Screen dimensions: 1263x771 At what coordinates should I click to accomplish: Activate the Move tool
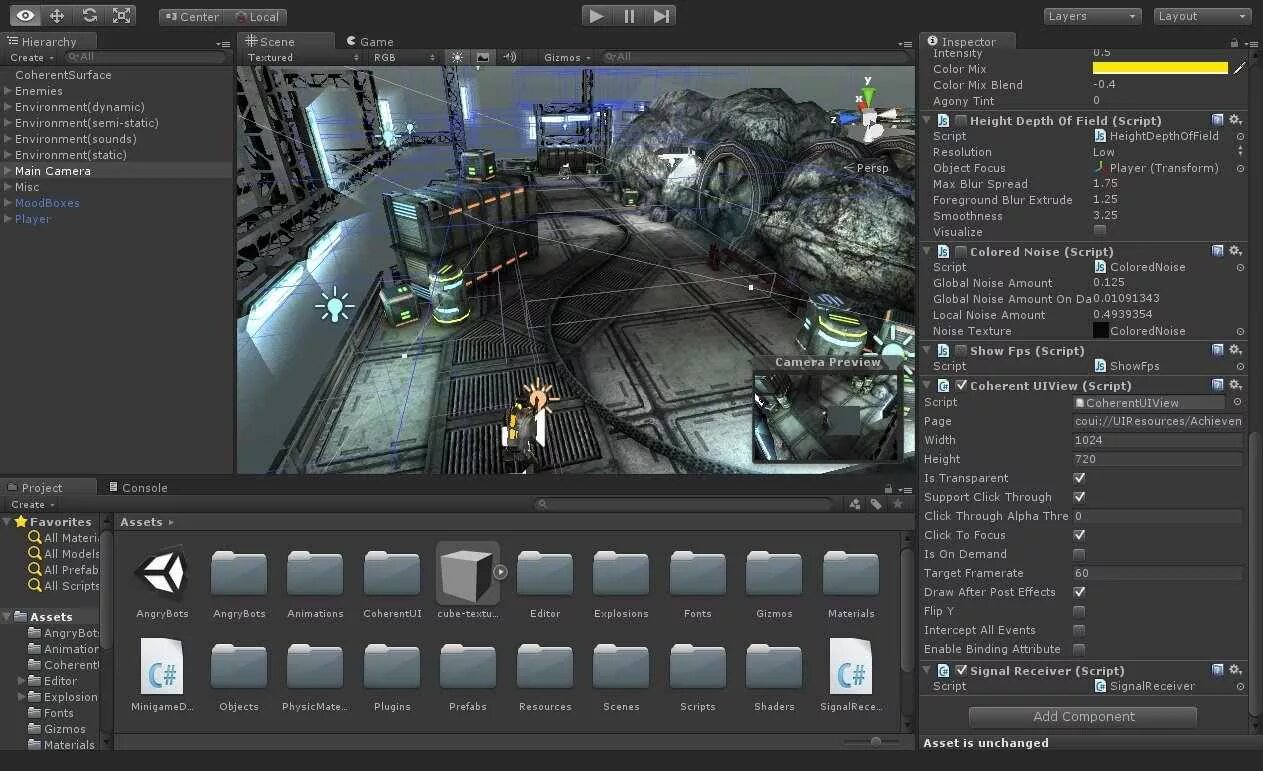click(57, 15)
